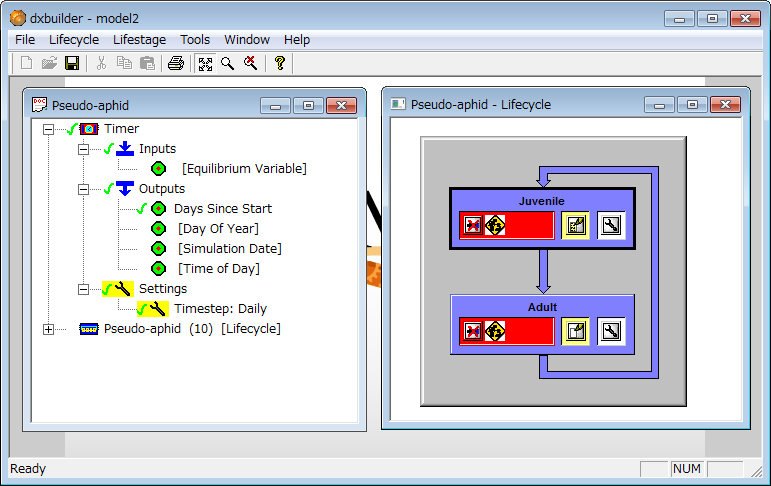The image size is (771, 486).
Task: Close the Pseudo-aphid tree window
Action: tap(341, 106)
